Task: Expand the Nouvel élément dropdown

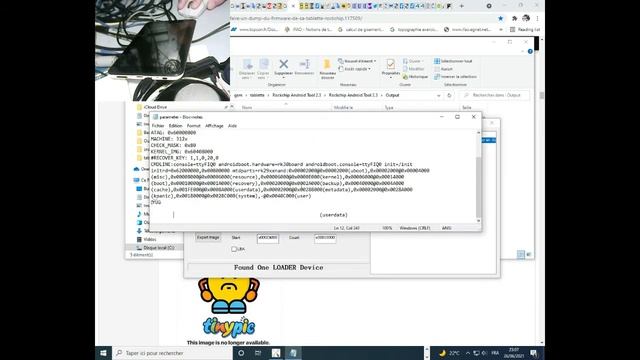Action: click(x=375, y=61)
